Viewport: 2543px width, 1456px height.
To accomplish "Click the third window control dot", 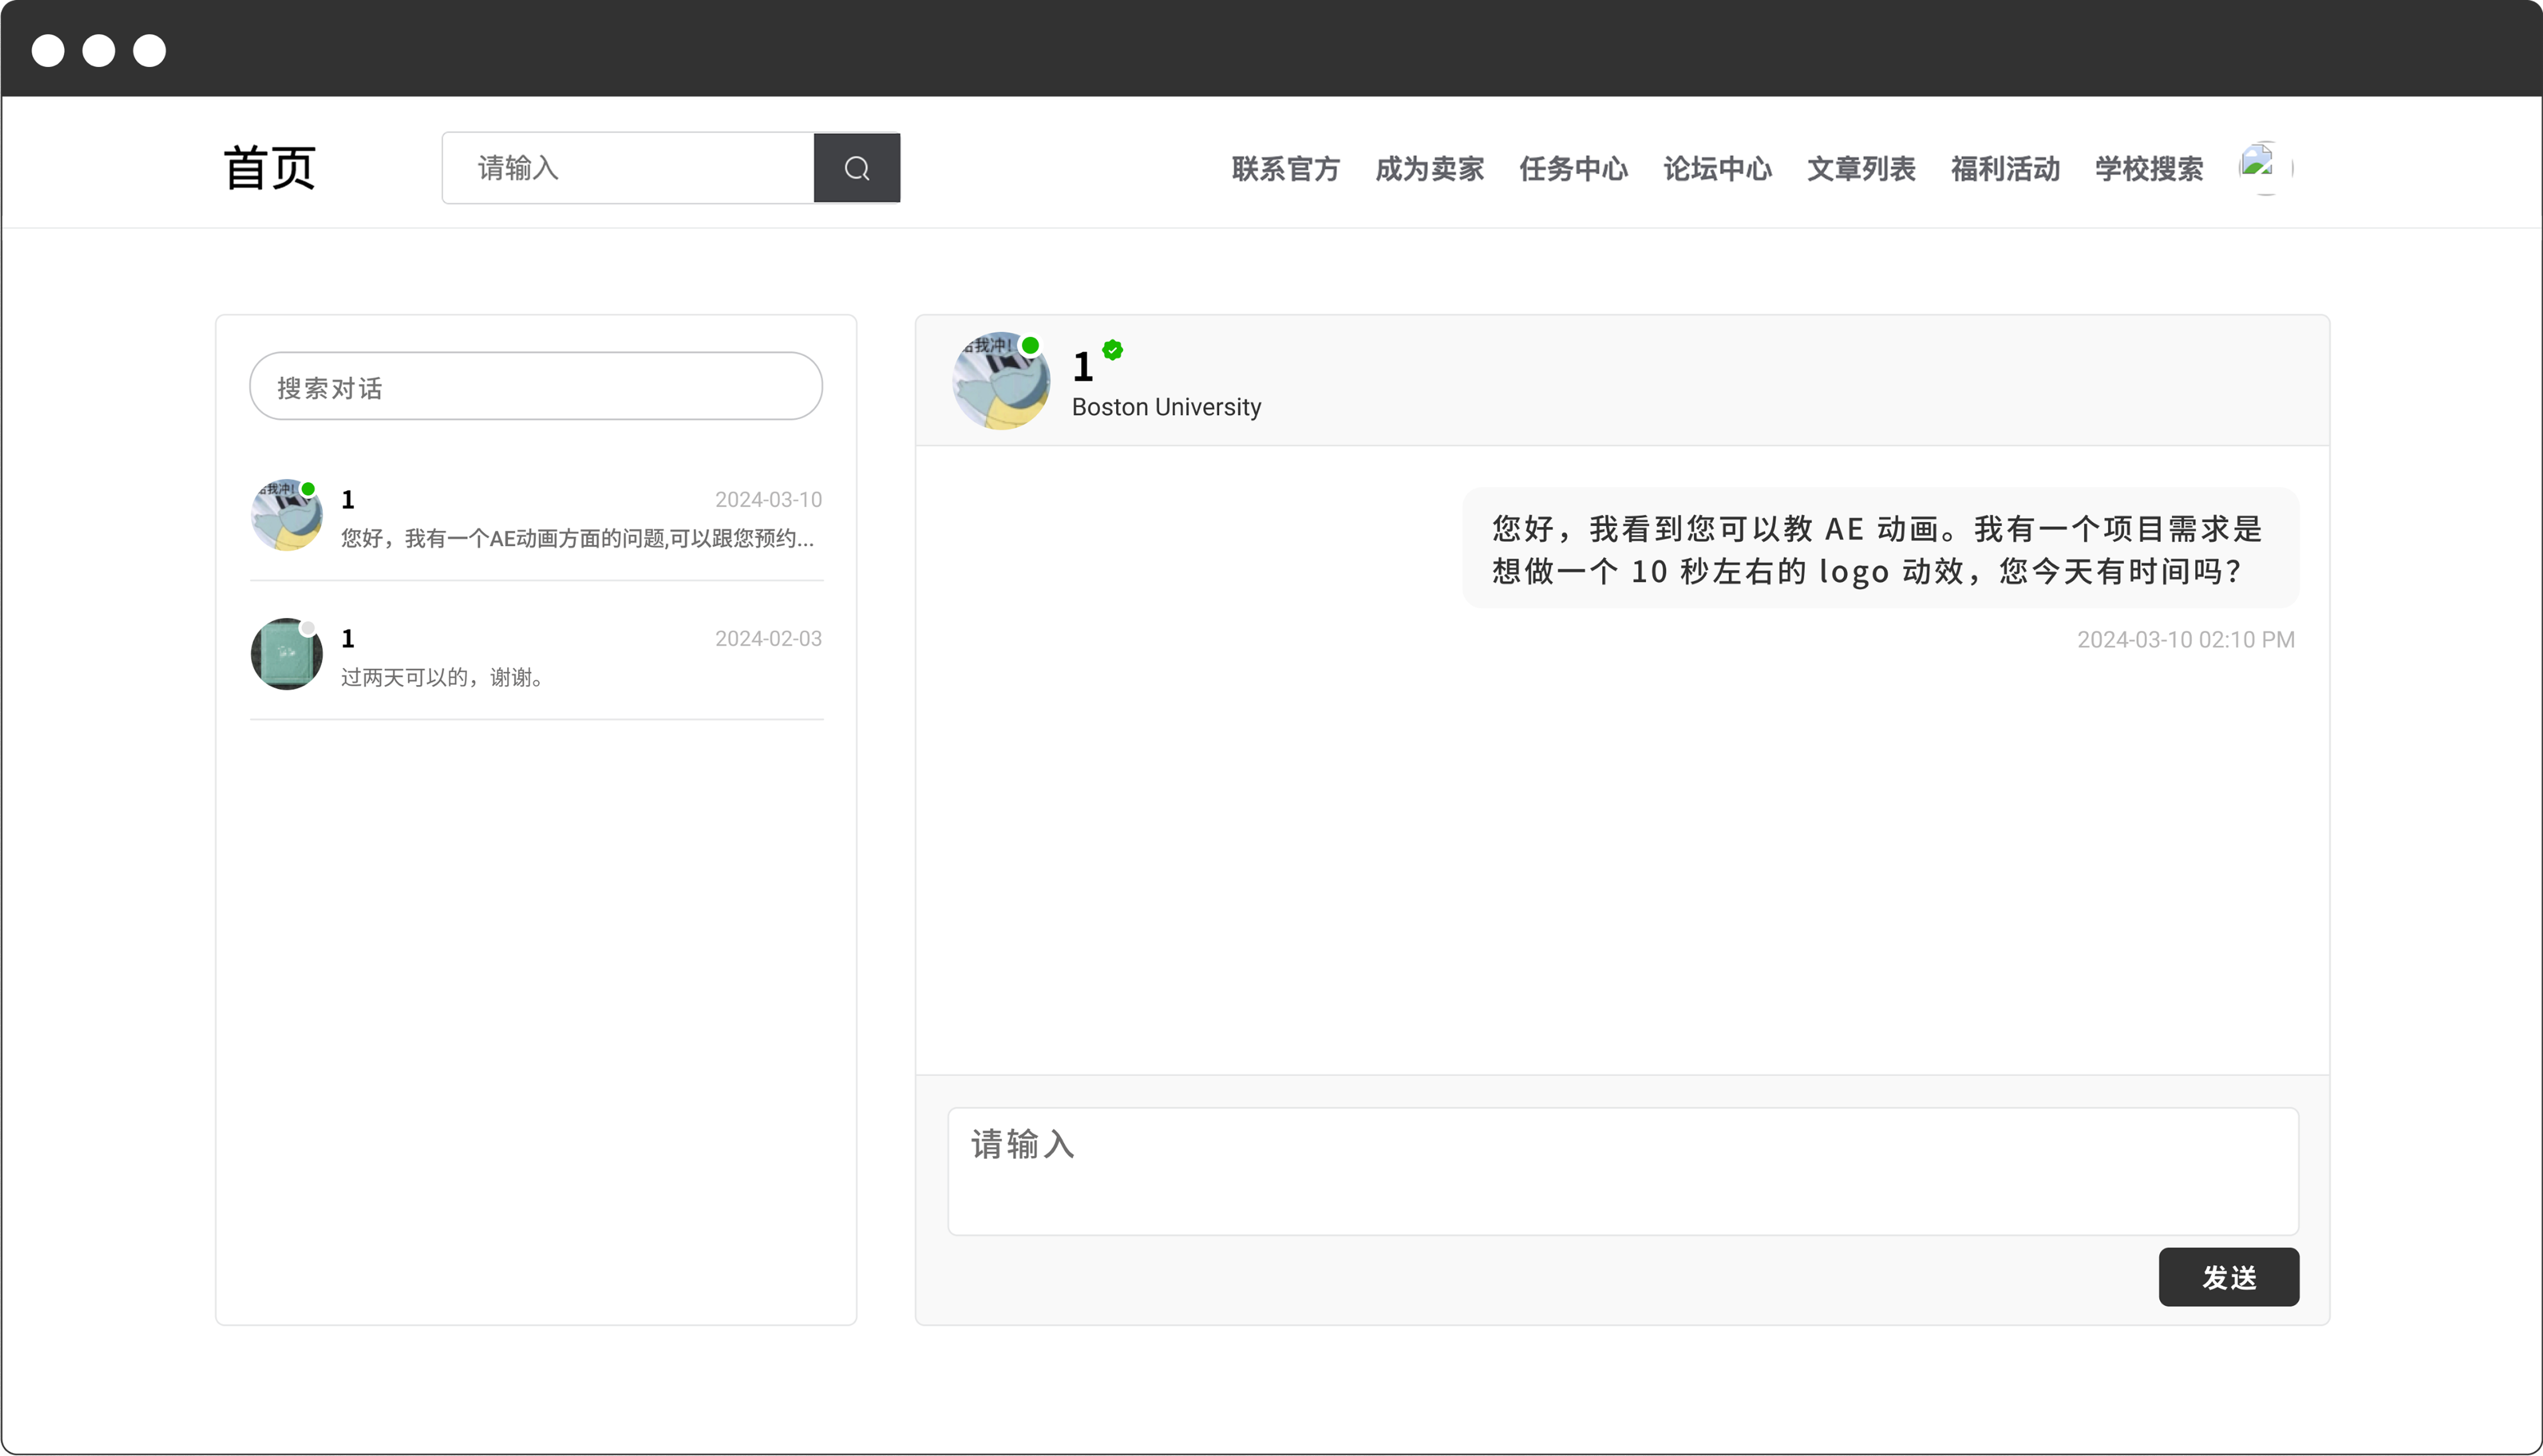I will (x=150, y=50).
